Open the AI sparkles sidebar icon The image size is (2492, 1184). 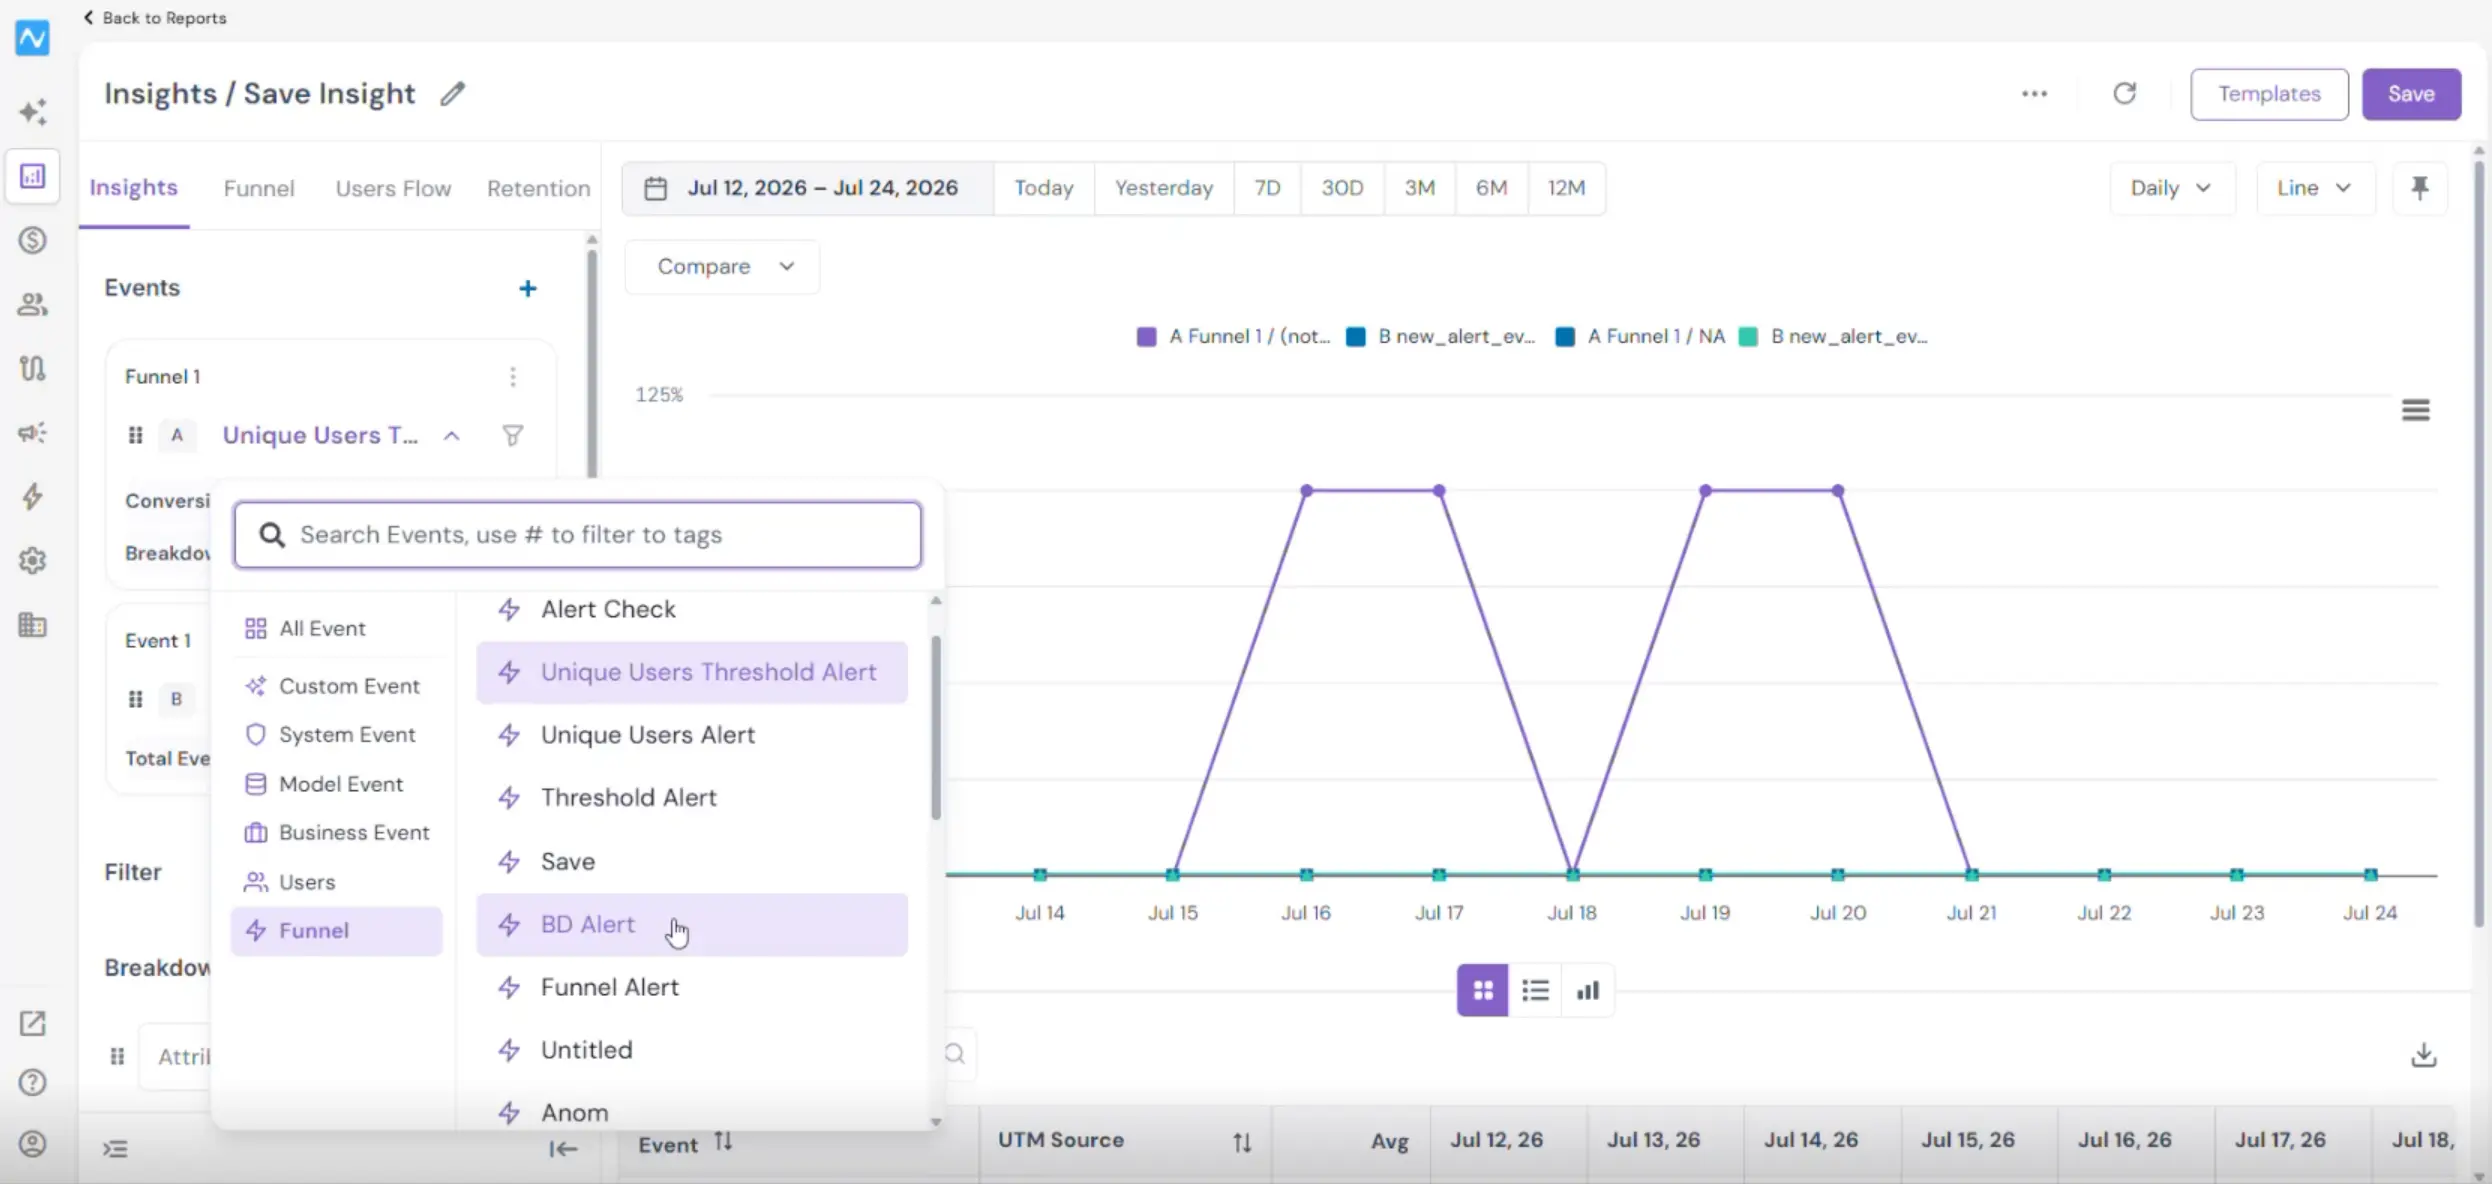click(x=32, y=111)
